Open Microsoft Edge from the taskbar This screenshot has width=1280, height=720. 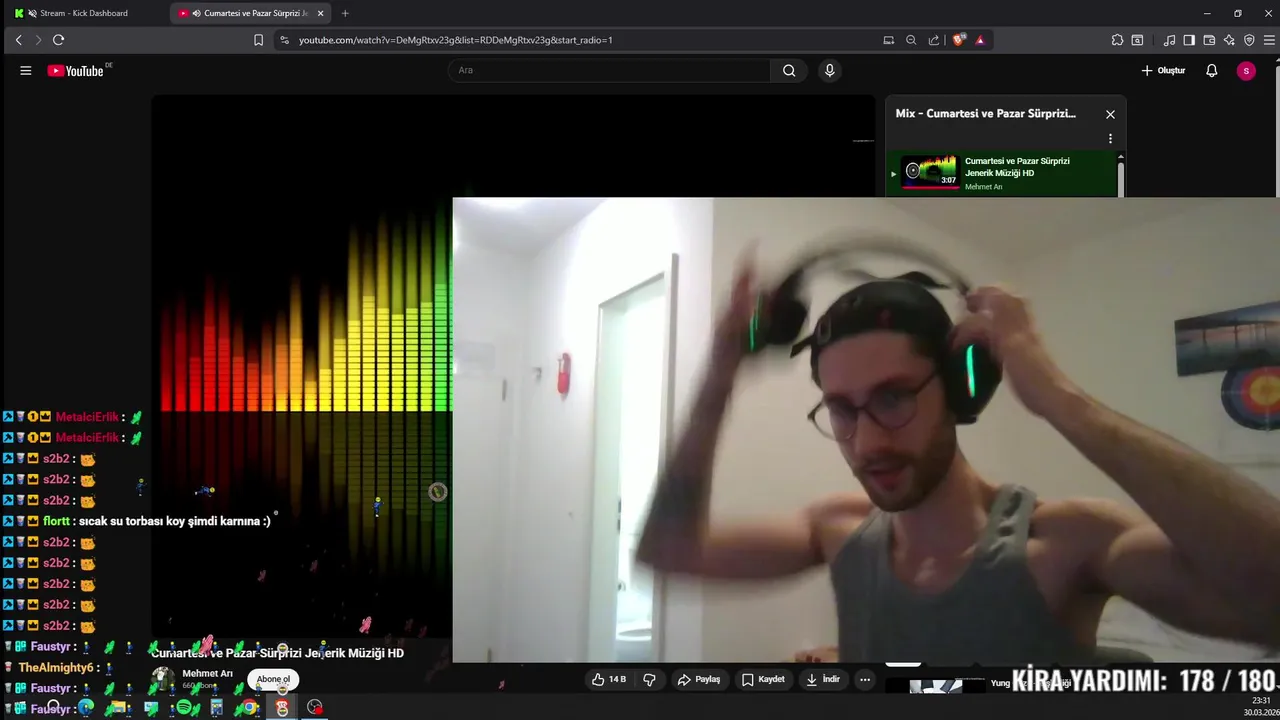pyautogui.click(x=86, y=708)
